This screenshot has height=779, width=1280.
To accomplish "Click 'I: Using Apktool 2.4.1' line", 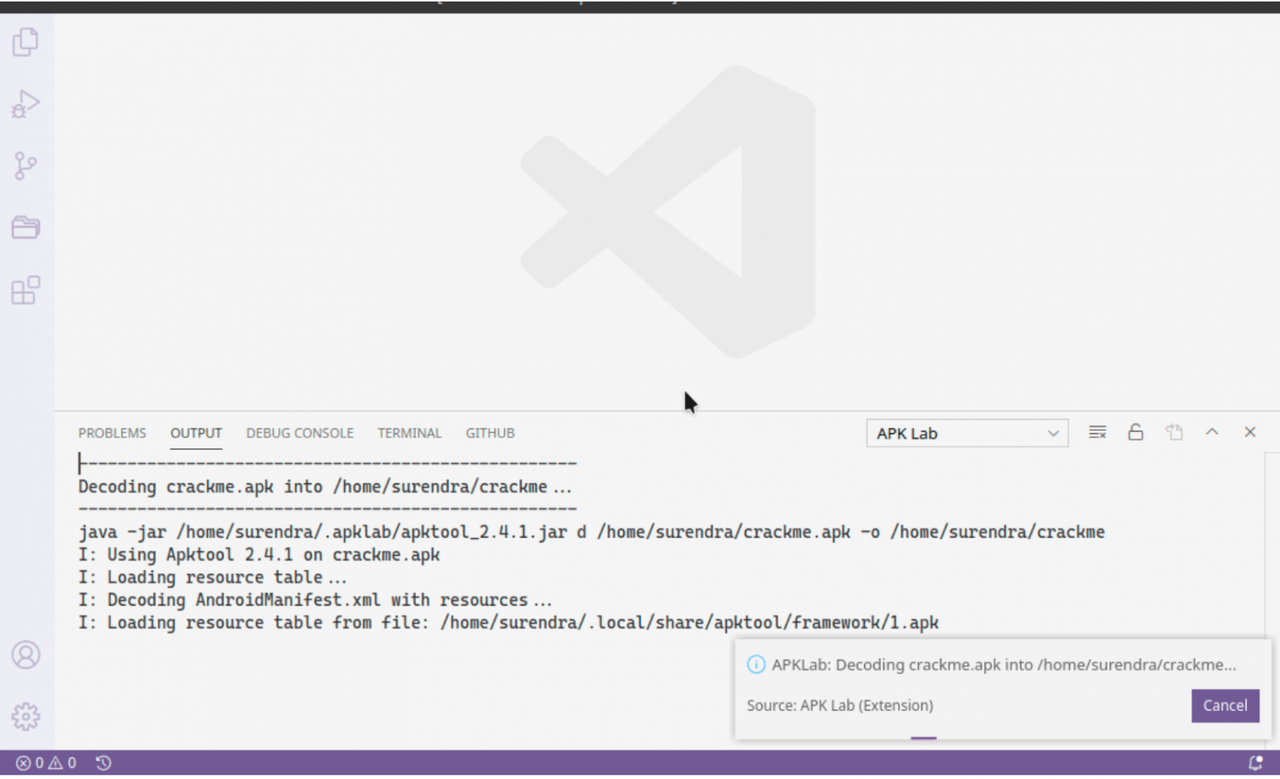I will click(259, 554).
